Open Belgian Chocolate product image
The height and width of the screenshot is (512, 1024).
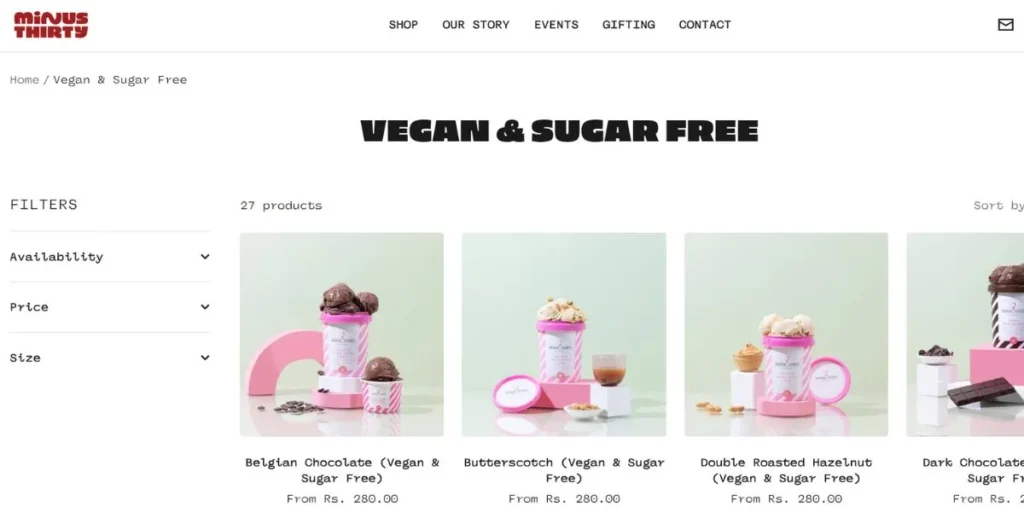[x=342, y=334]
